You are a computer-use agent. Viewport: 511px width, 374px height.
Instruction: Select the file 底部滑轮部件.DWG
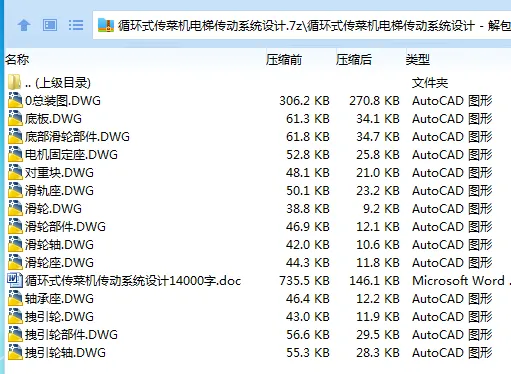pos(77,137)
